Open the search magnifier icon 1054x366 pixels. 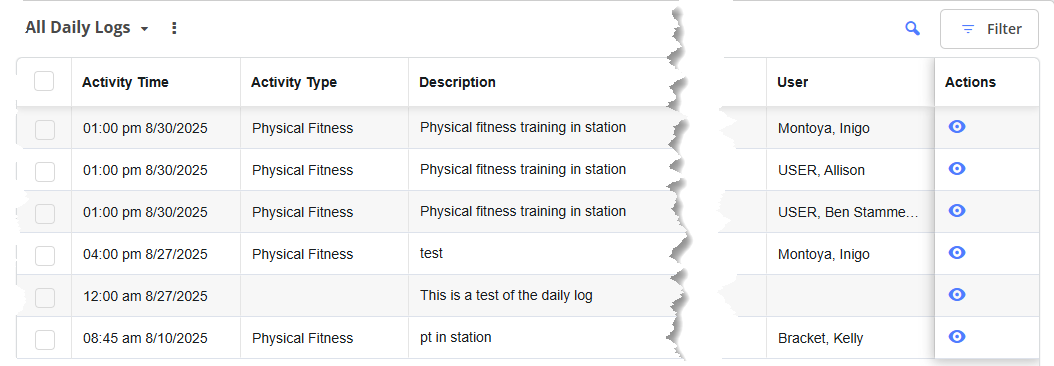(912, 29)
